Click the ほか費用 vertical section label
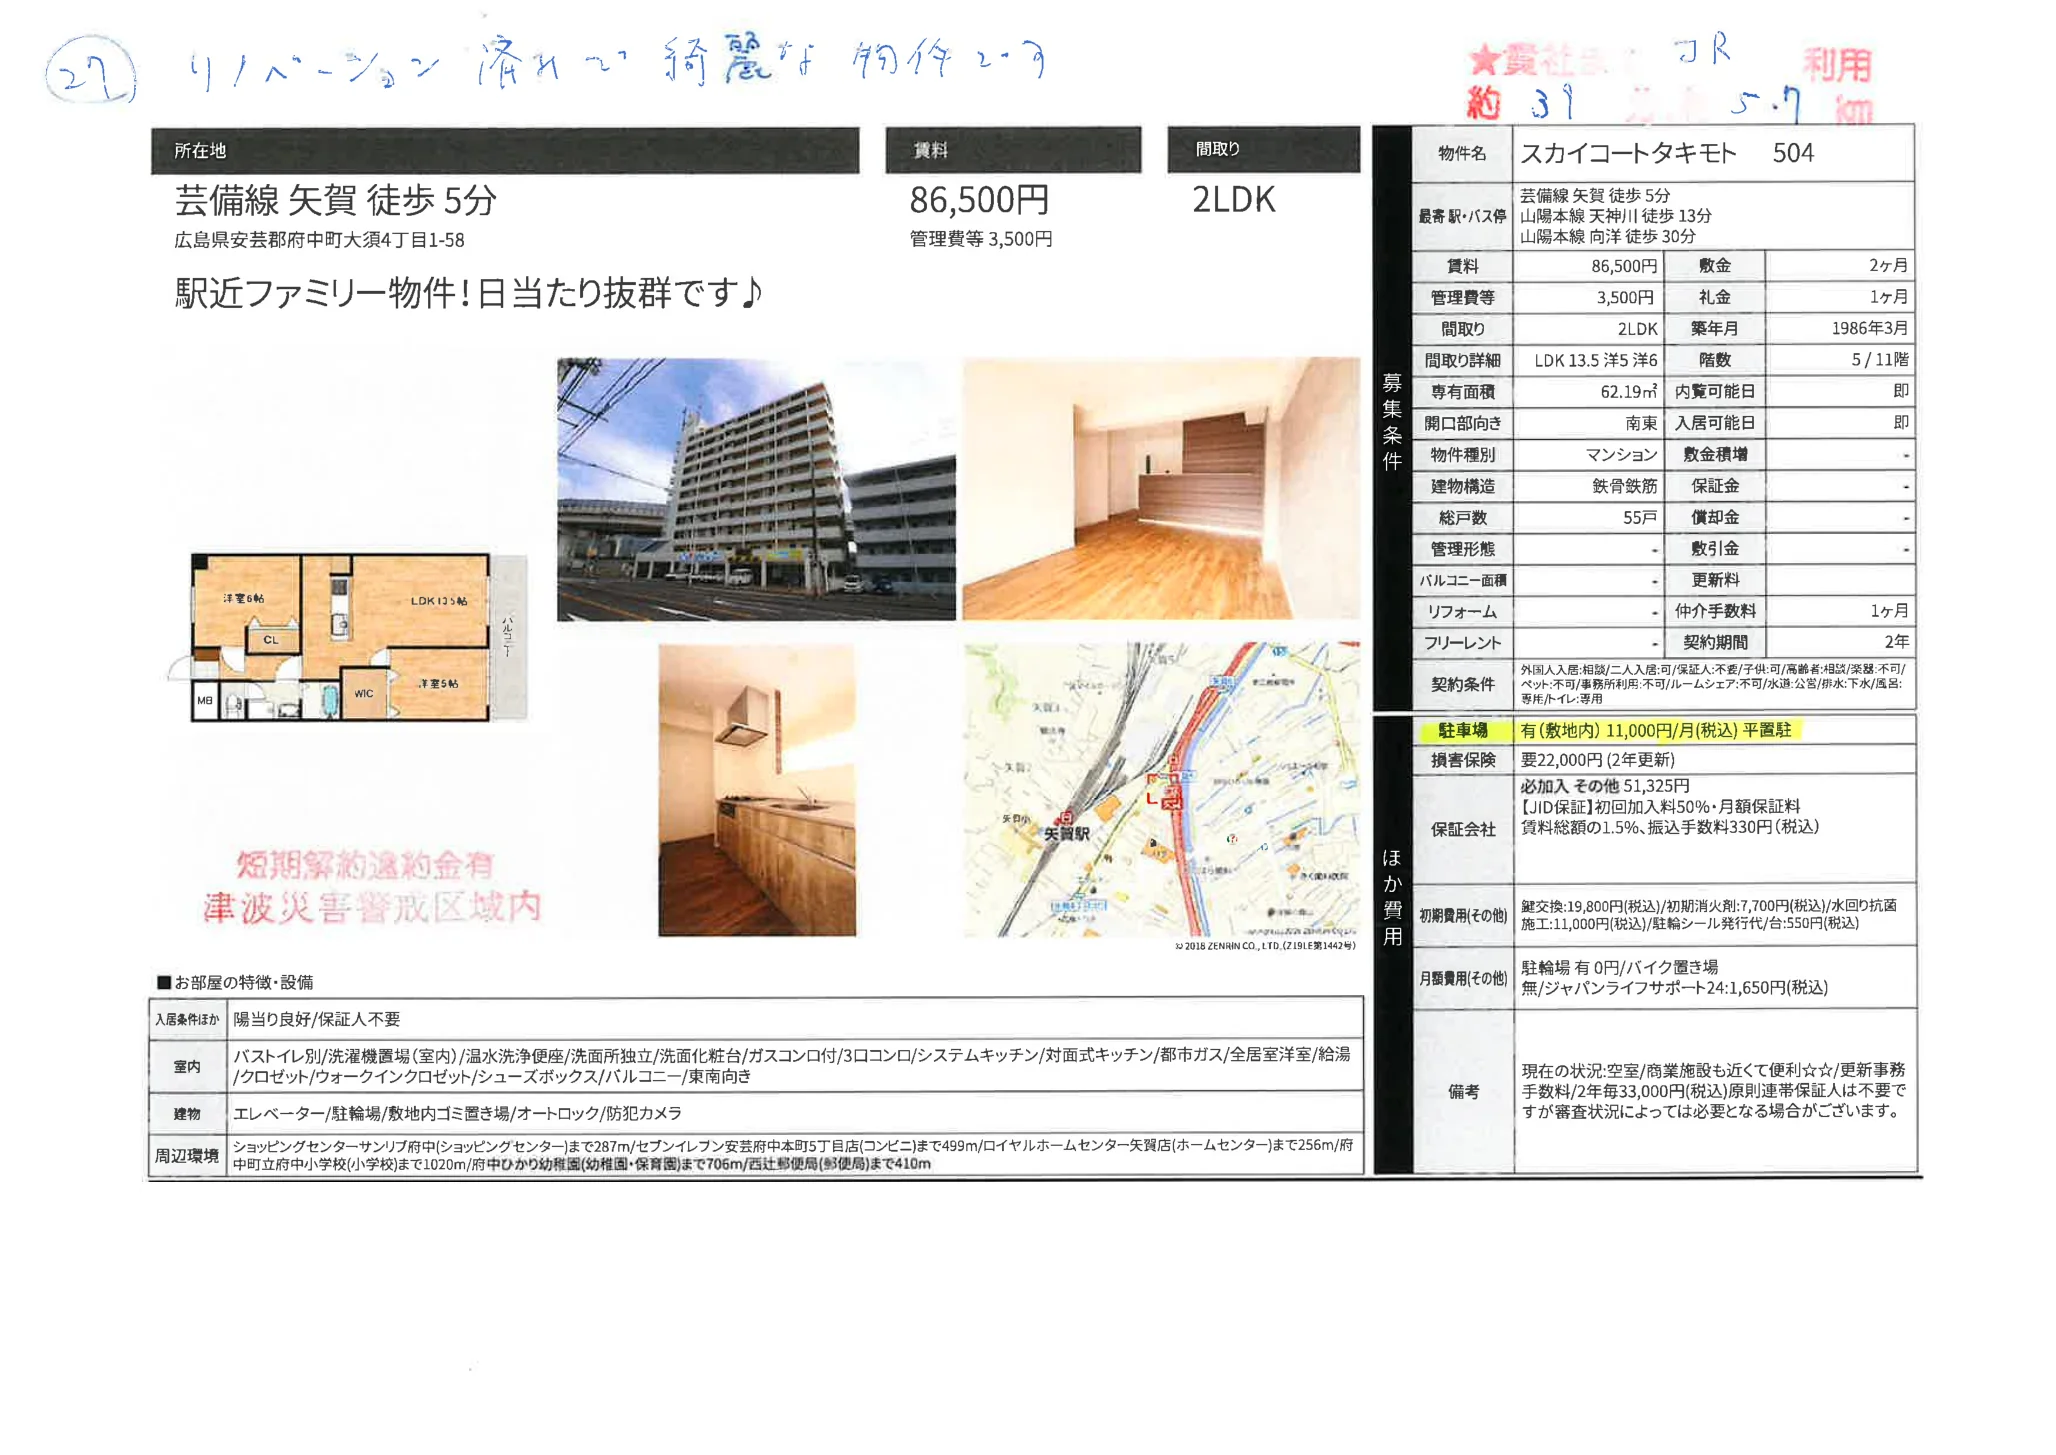 point(1392,897)
